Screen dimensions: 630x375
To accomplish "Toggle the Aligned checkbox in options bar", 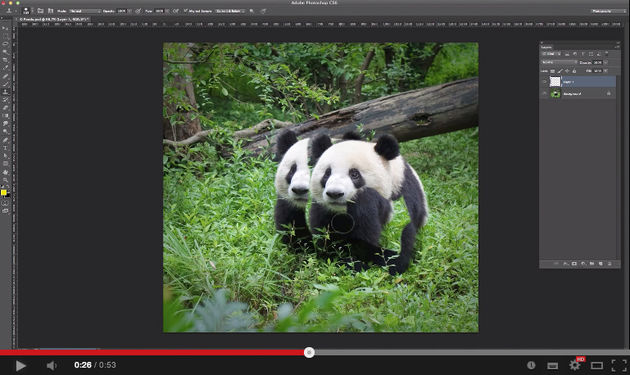I will point(185,10).
